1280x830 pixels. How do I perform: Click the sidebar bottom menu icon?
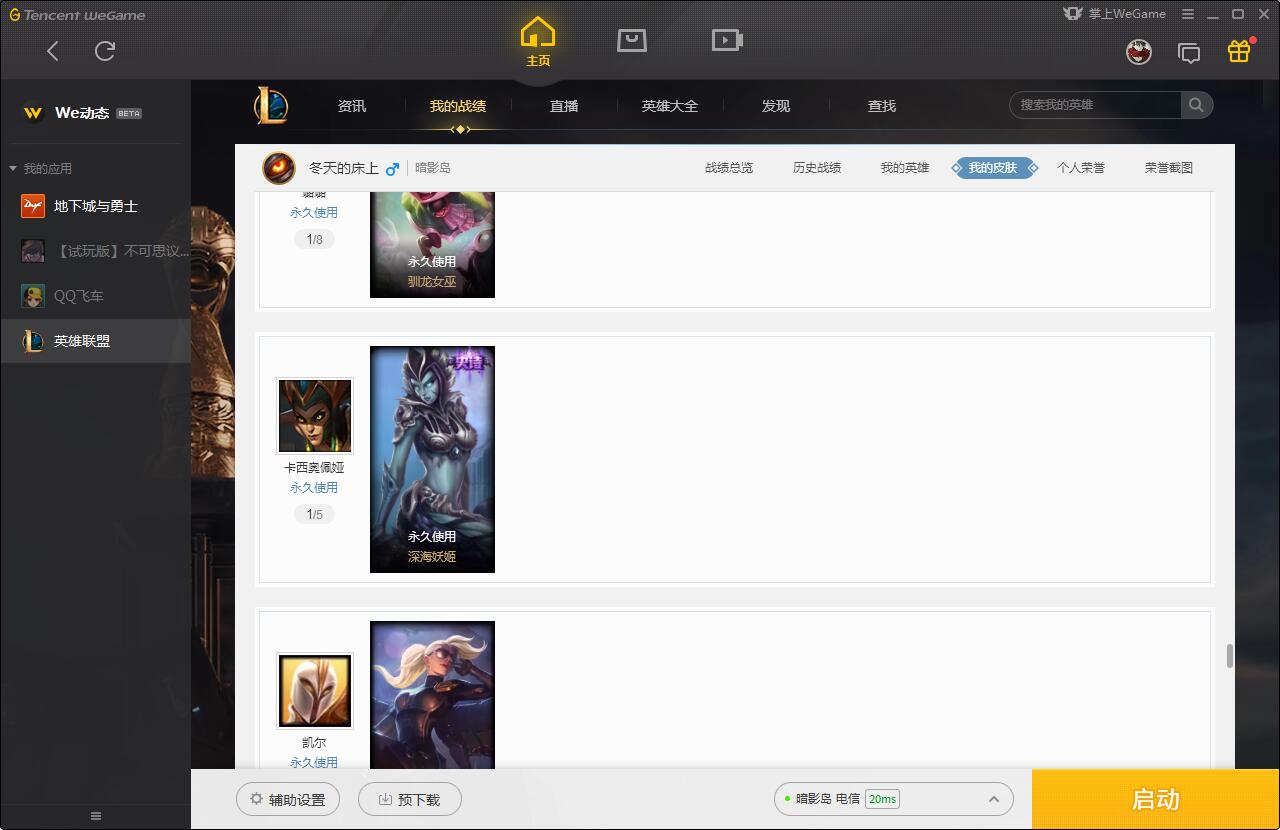click(x=96, y=816)
